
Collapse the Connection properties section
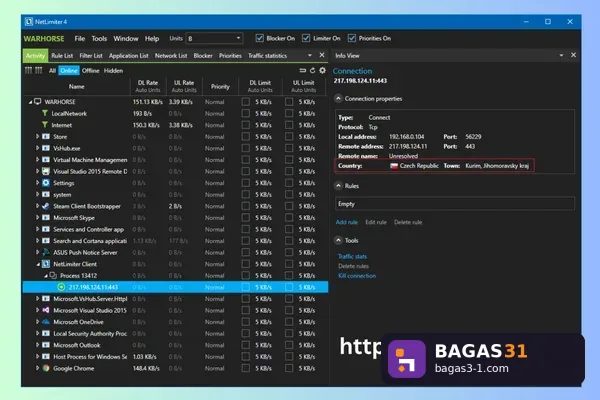click(x=338, y=98)
